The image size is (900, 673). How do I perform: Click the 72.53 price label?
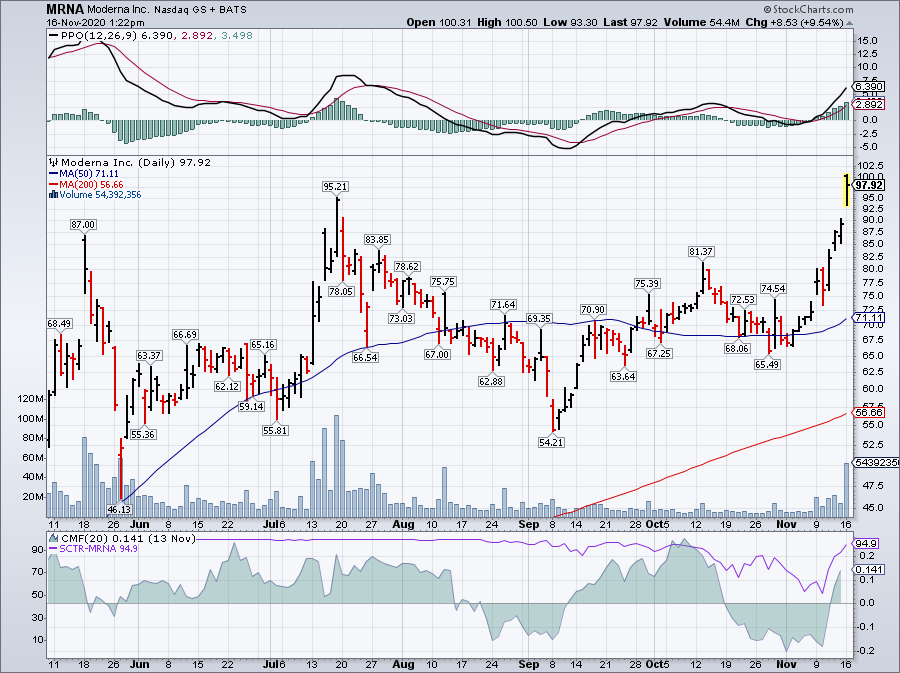pos(743,299)
